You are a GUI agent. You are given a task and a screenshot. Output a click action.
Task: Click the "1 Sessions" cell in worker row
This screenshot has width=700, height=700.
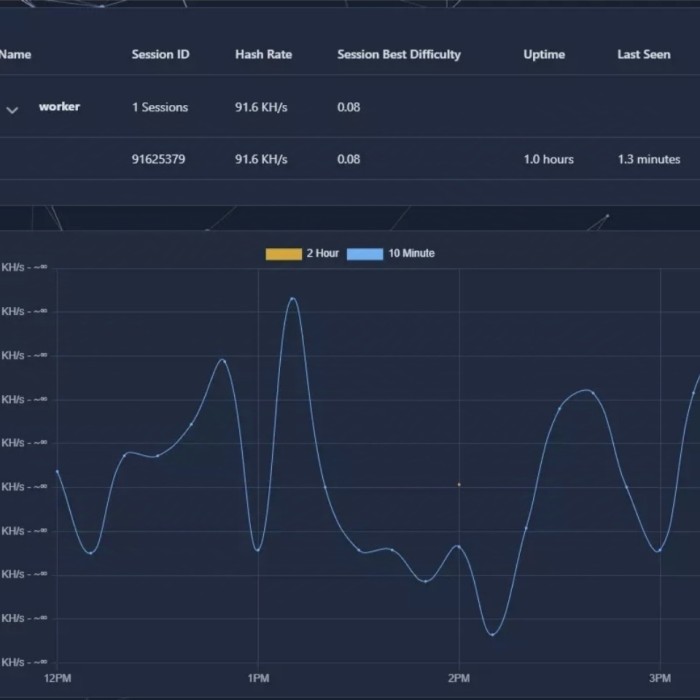(160, 107)
